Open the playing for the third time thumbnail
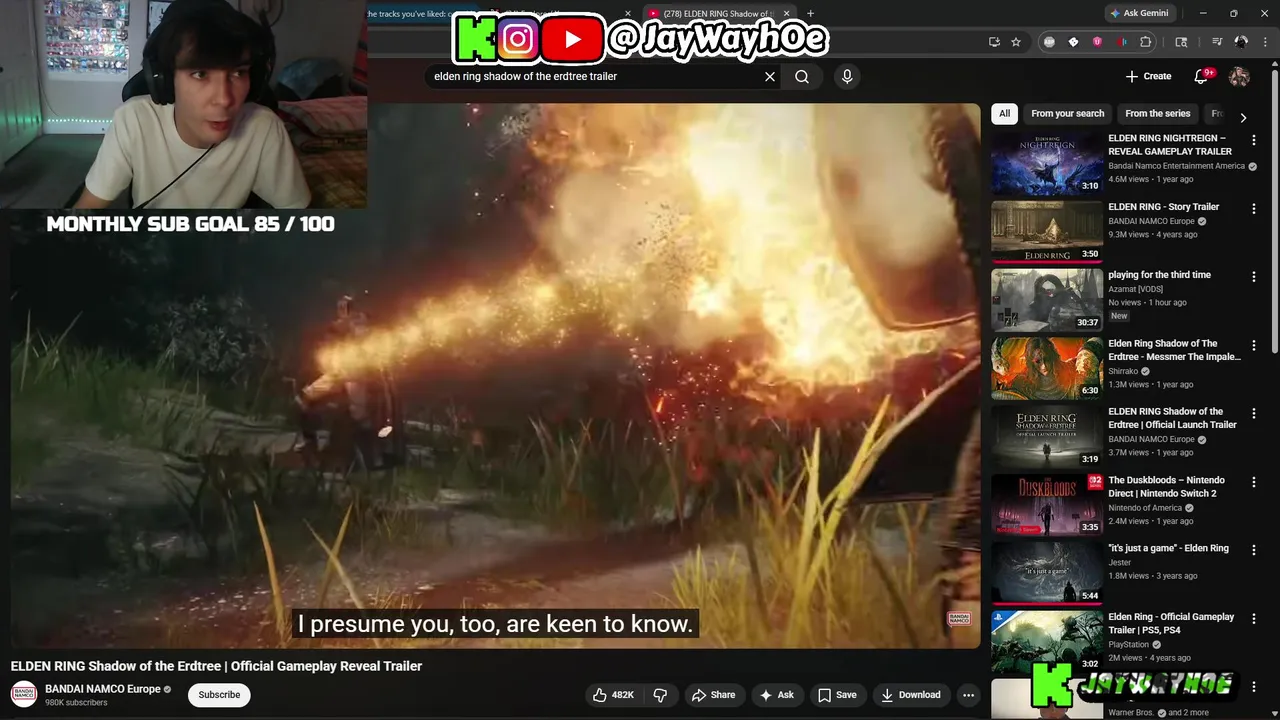The width and height of the screenshot is (1280, 720). tap(1047, 300)
